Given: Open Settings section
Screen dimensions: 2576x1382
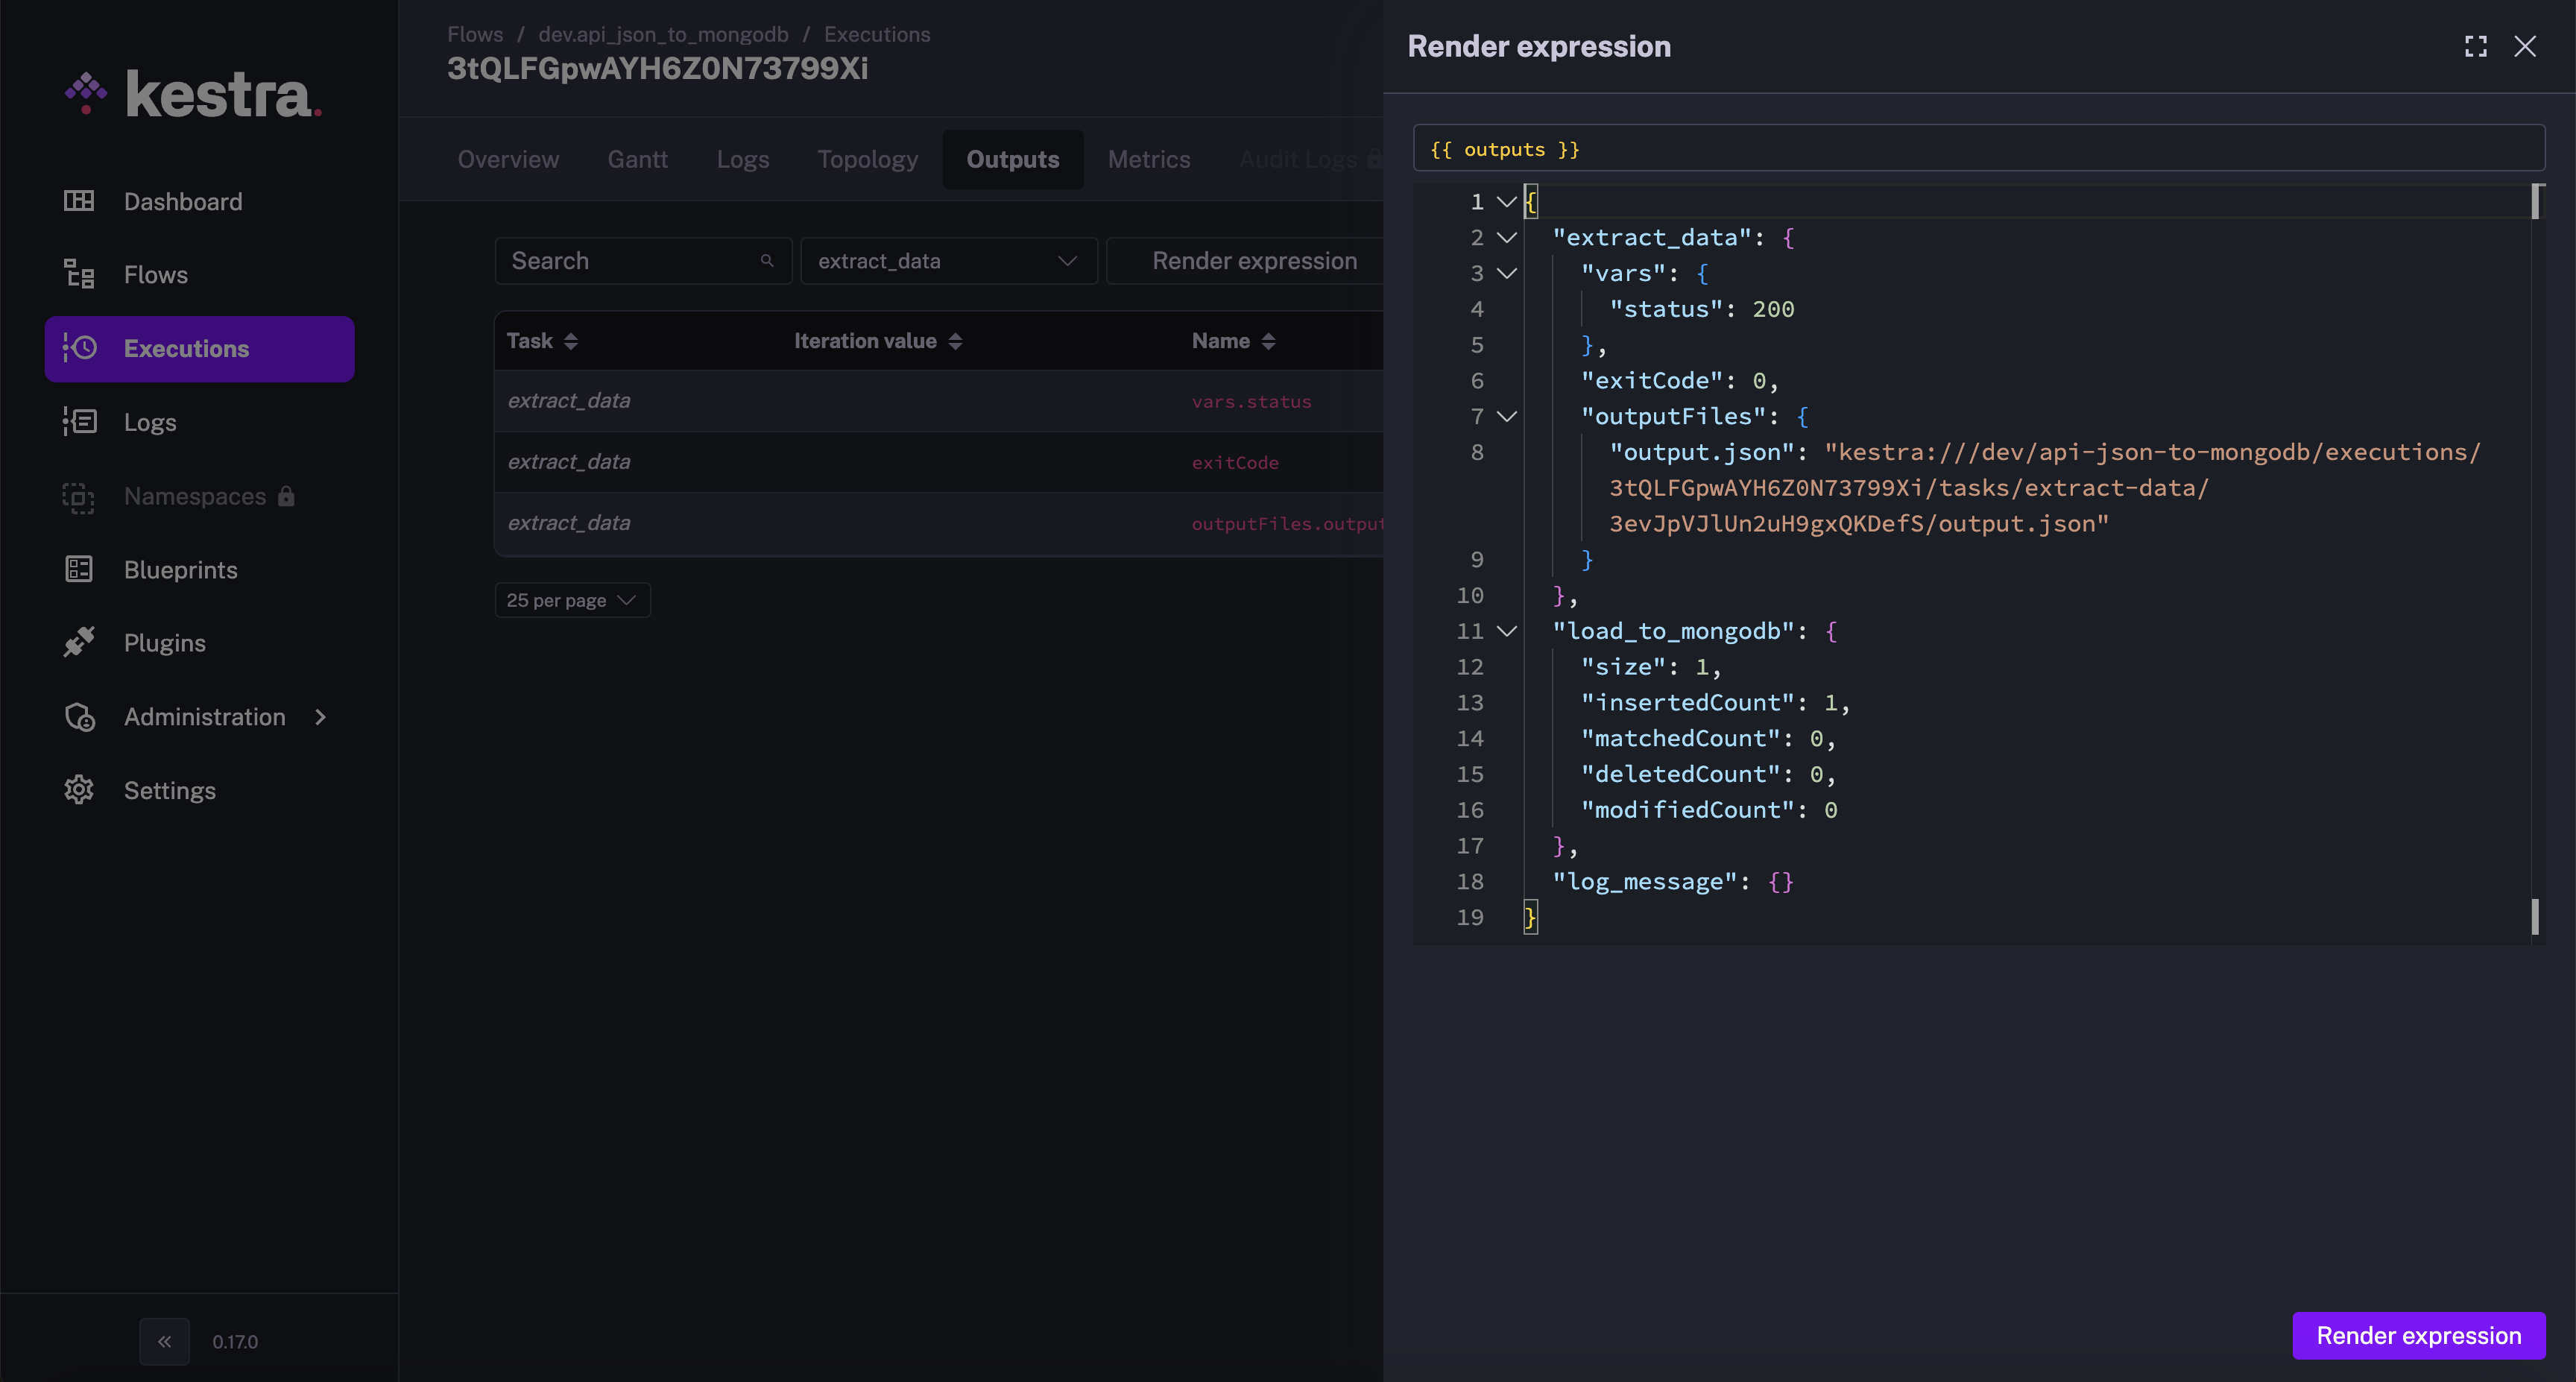Looking at the screenshot, I should (168, 789).
